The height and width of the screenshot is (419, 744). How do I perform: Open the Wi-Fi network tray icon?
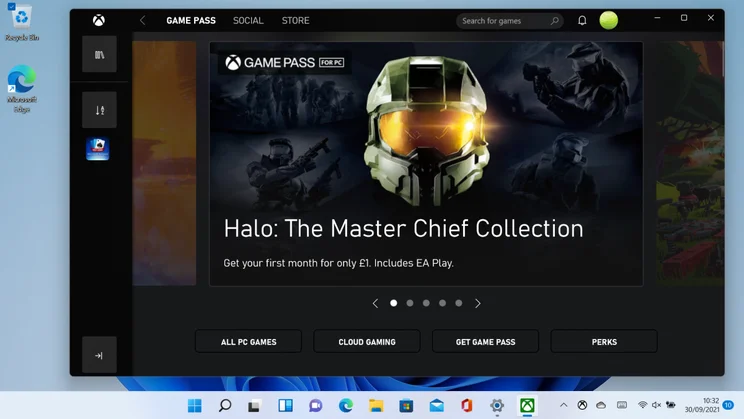coord(642,405)
